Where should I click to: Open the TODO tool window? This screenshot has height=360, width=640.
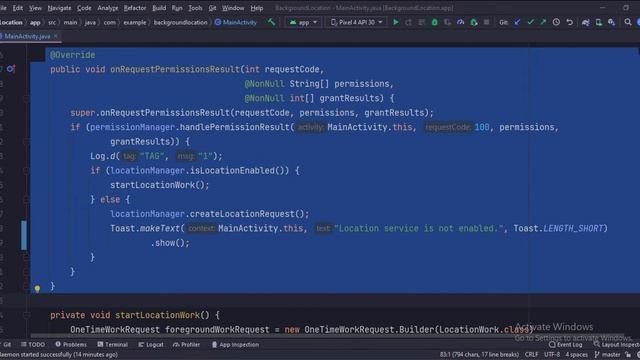(33, 344)
